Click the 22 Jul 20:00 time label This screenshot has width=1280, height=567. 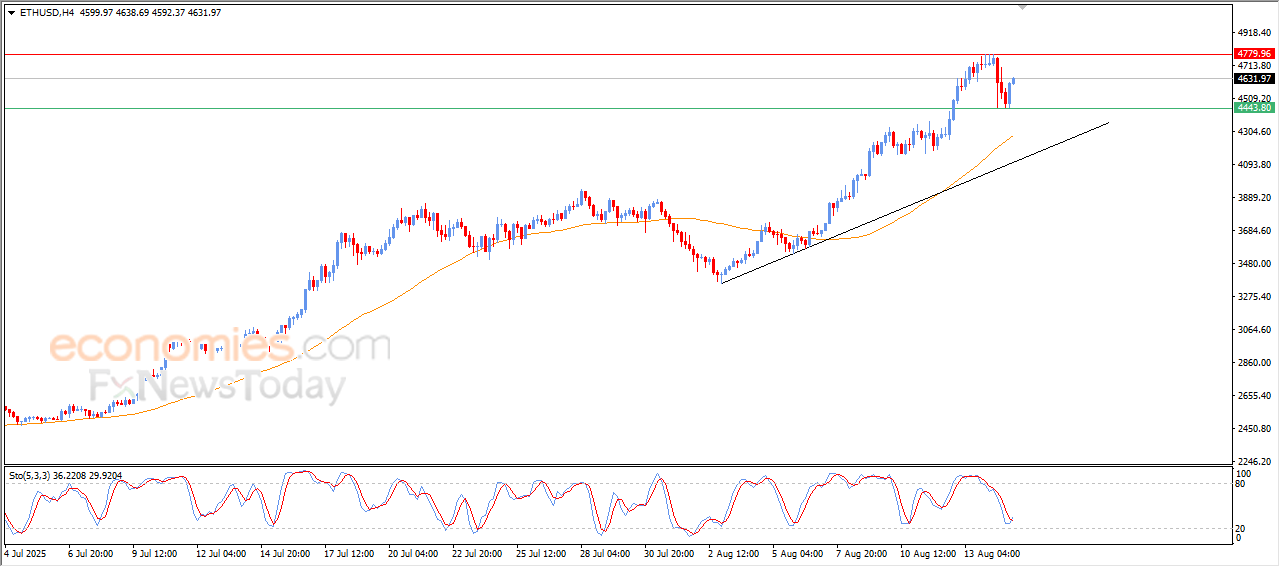pos(476,553)
